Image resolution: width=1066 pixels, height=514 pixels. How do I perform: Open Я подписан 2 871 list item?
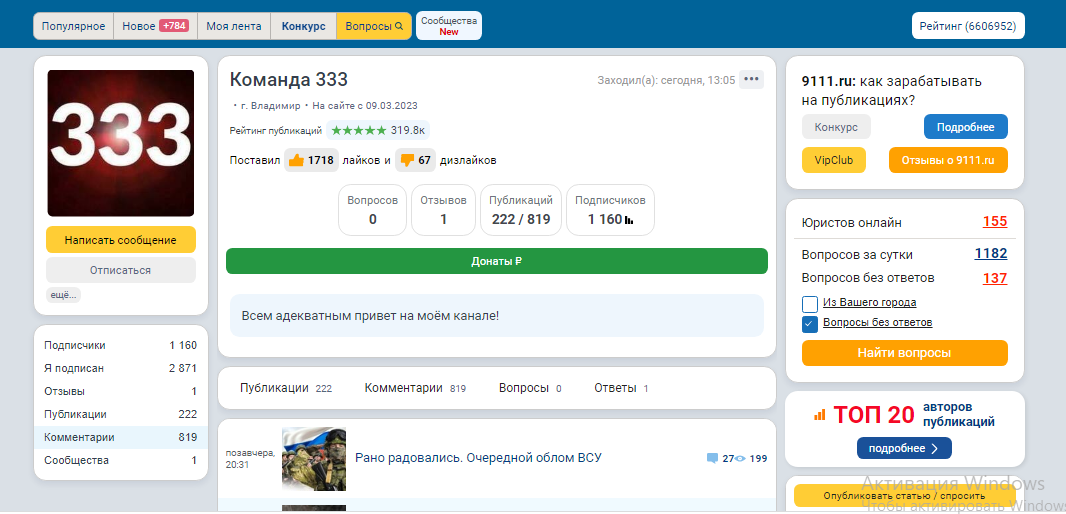121,369
